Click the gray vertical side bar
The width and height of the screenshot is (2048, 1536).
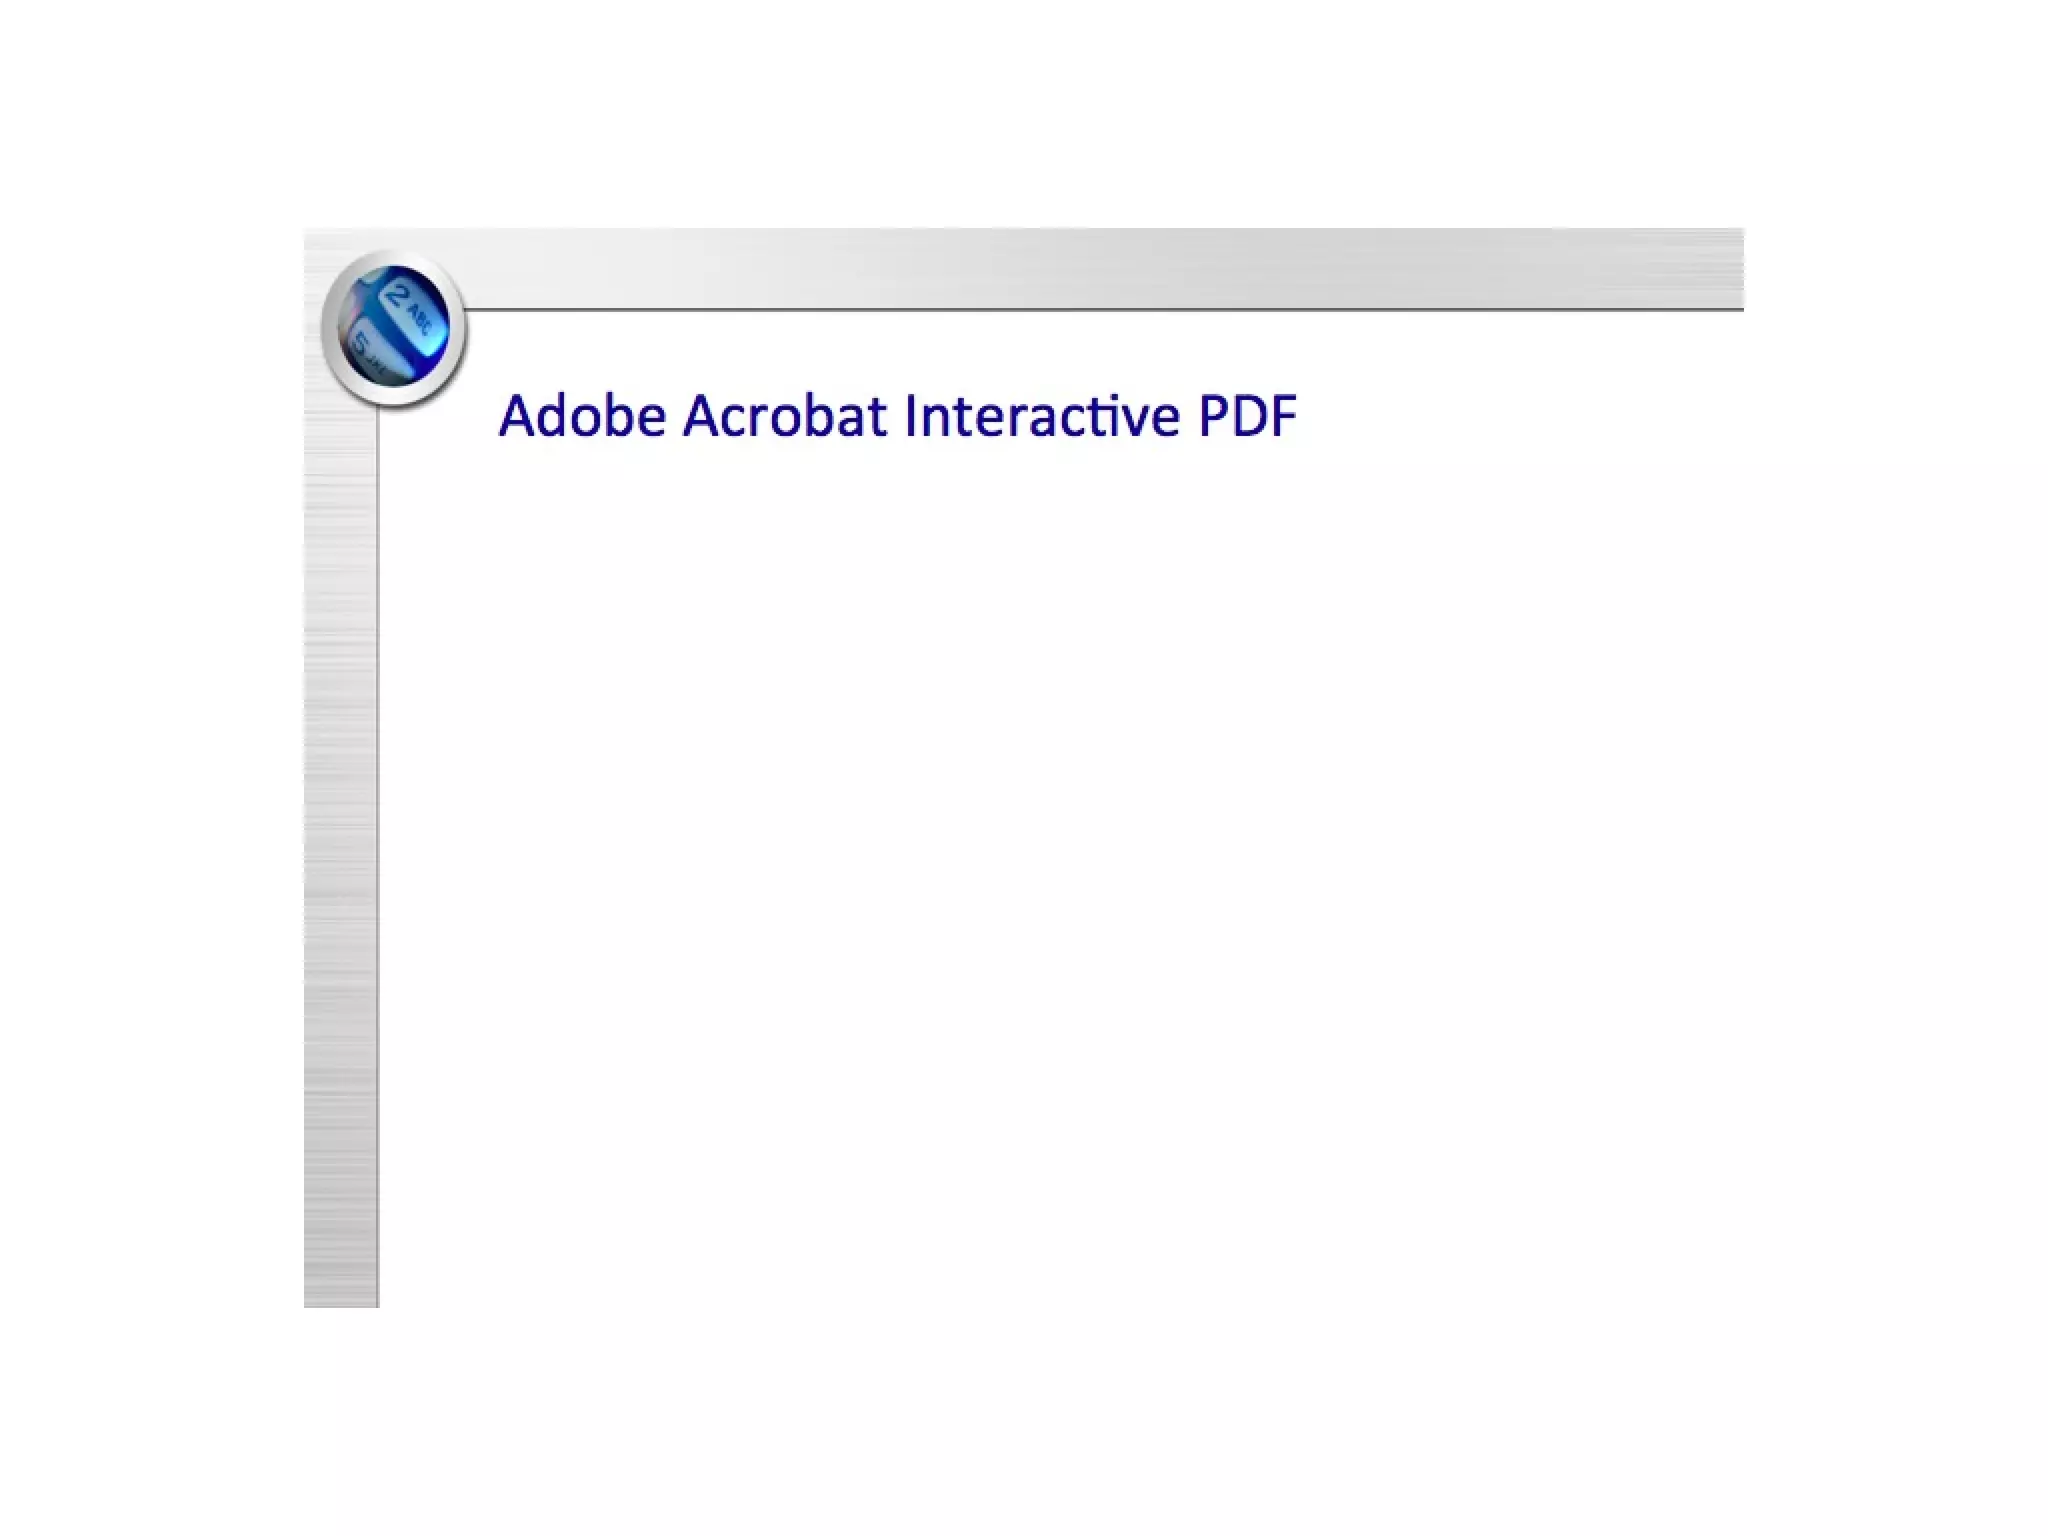tap(341, 850)
